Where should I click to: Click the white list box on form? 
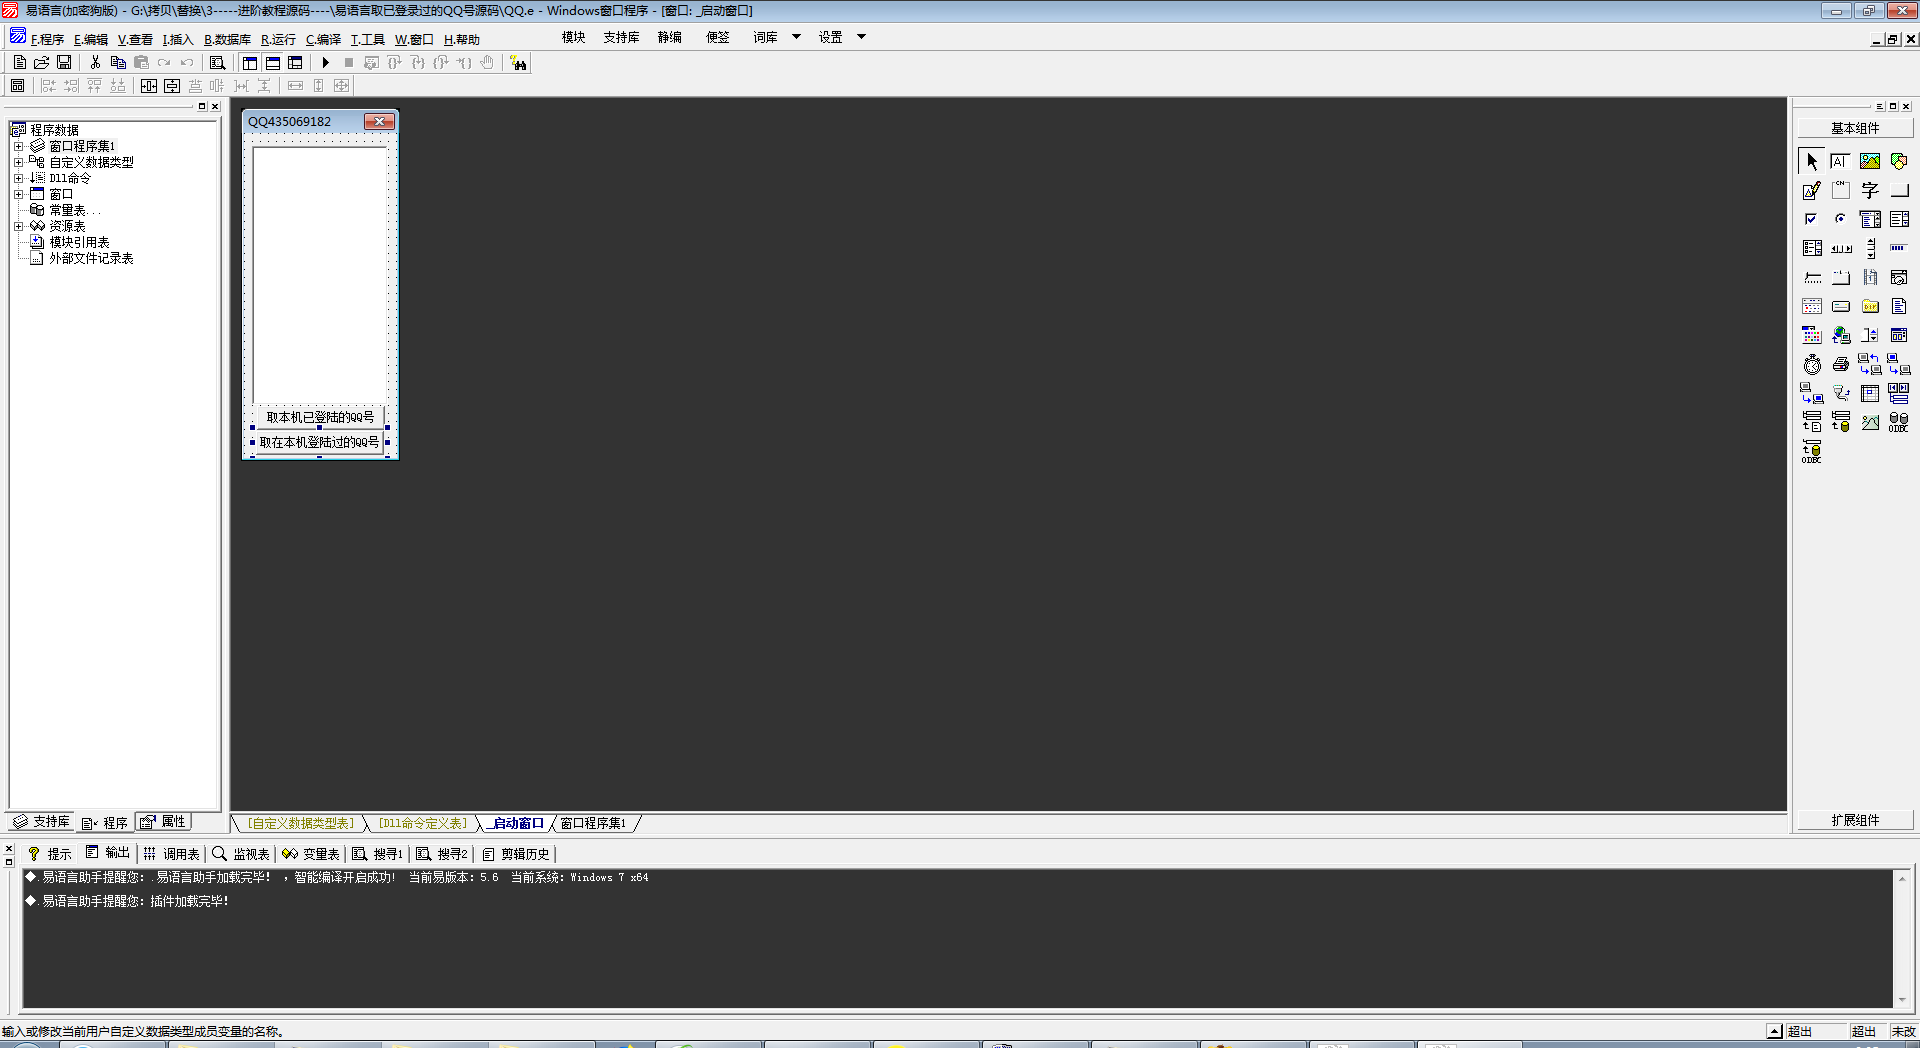[x=320, y=275]
